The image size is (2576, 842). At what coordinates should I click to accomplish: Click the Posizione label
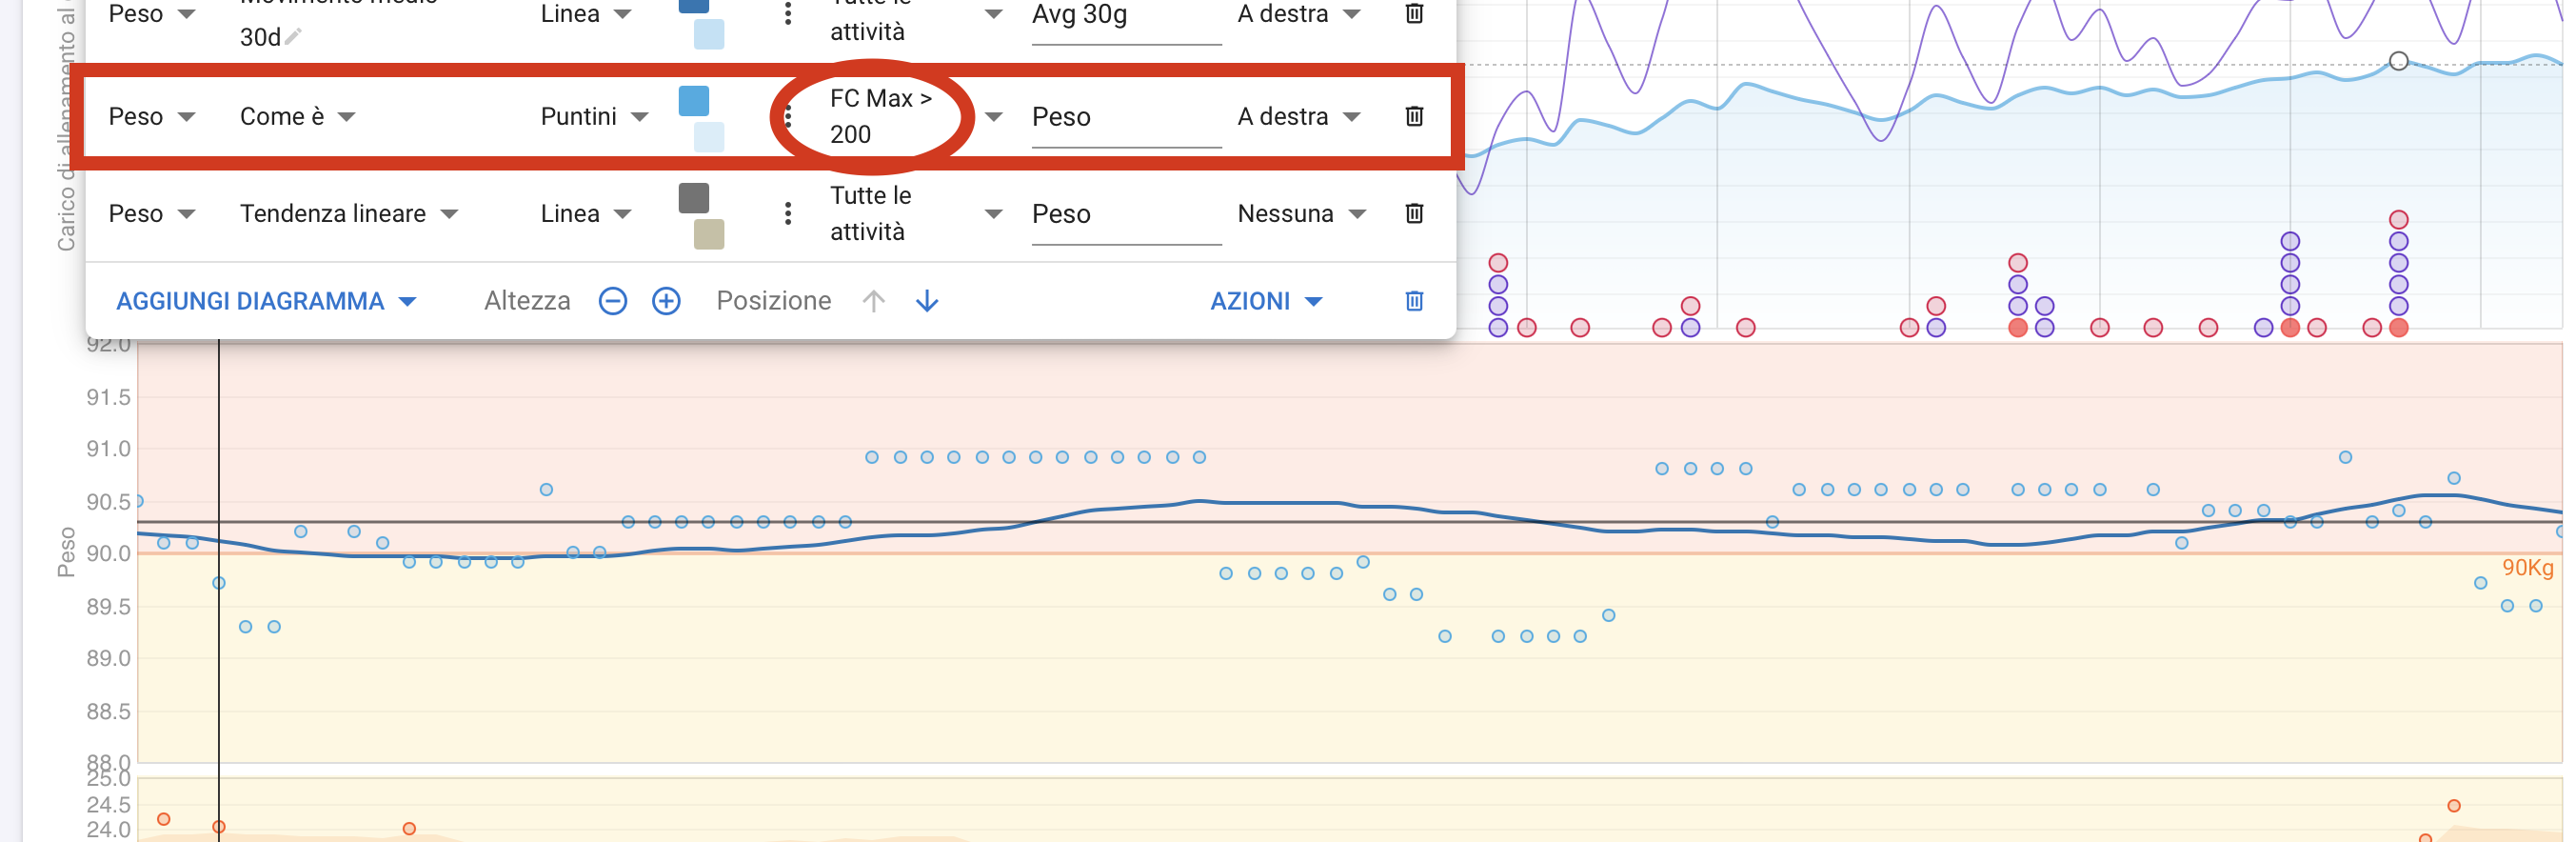[773, 301]
